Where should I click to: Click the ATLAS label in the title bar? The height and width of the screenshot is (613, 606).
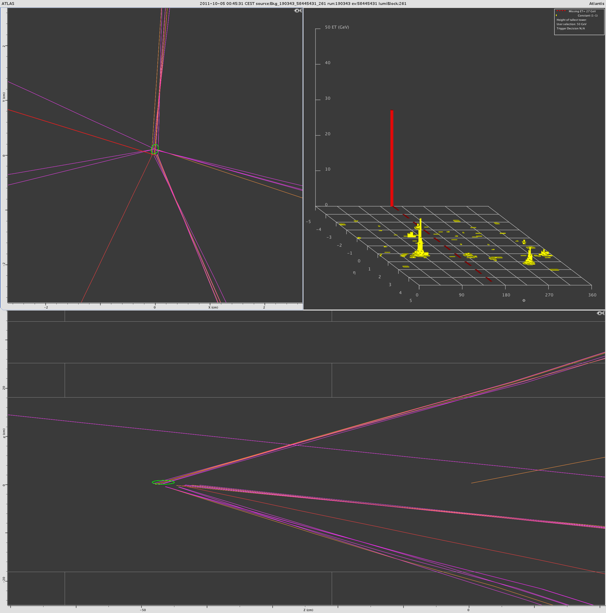(9, 3)
